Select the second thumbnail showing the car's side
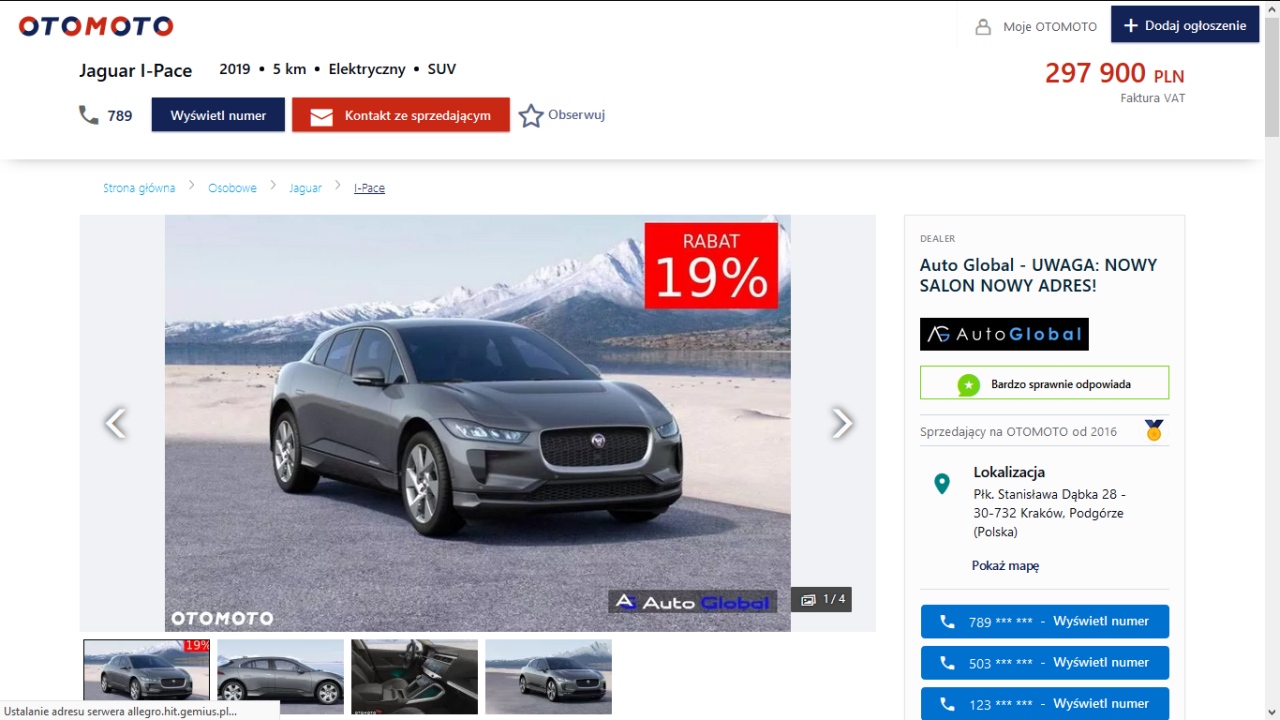The image size is (1280, 720). 281,677
